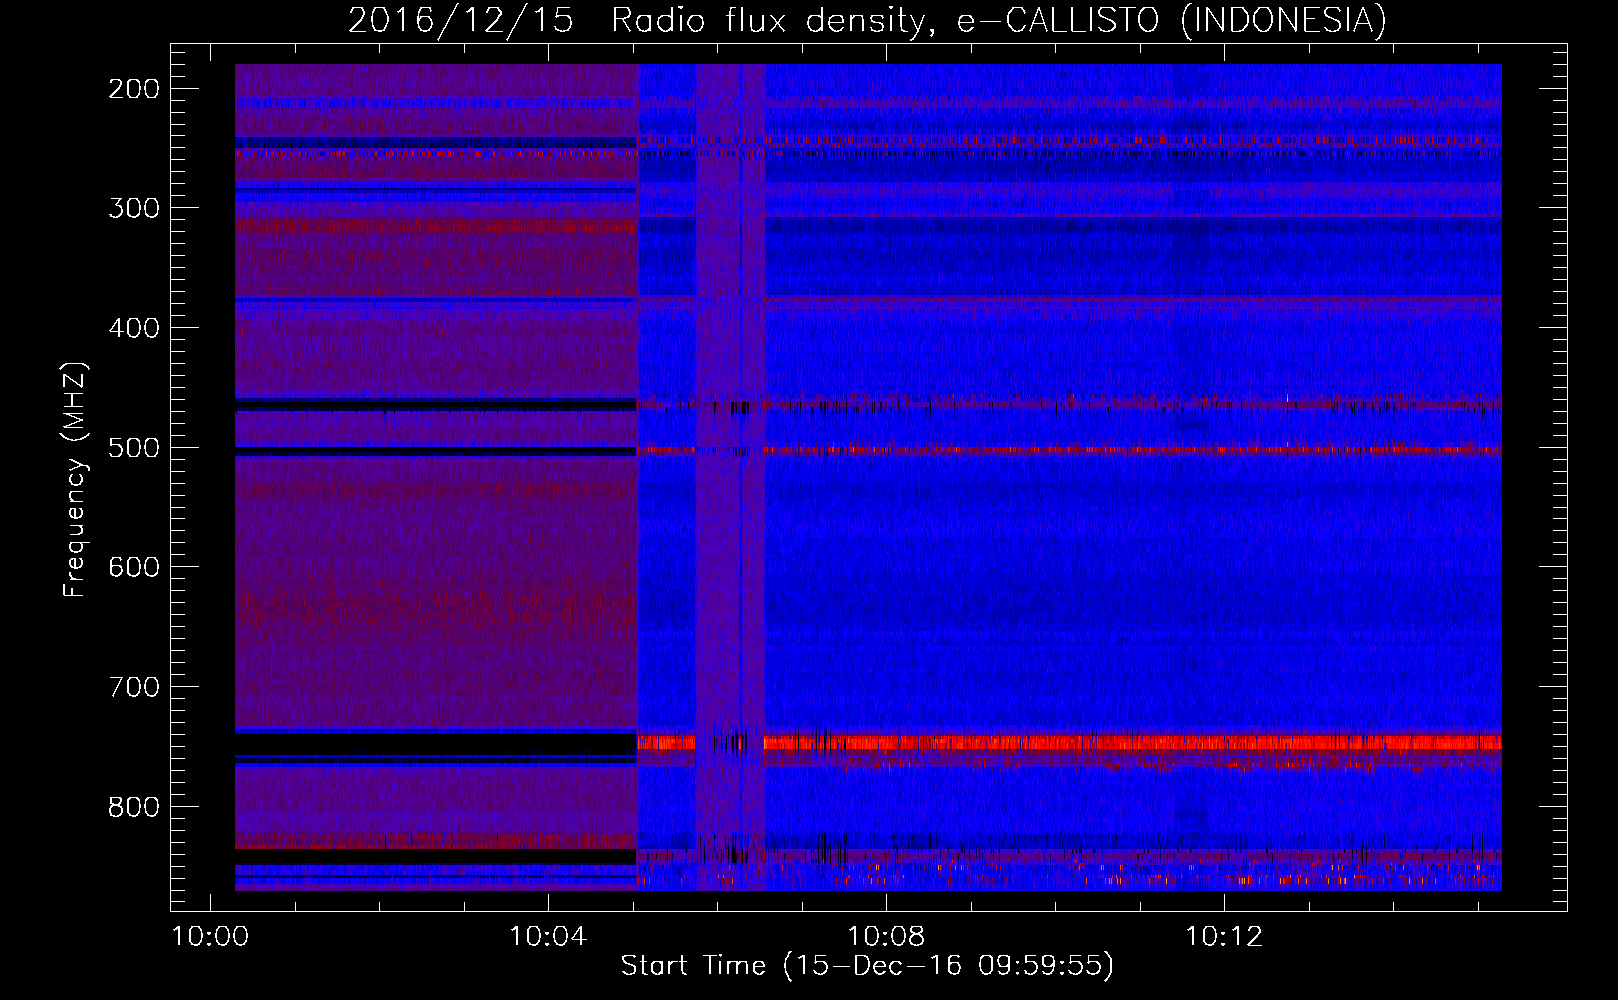Click the date "2016/12/15" in the title
This screenshot has width=1618, height=1000.
(x=461, y=20)
